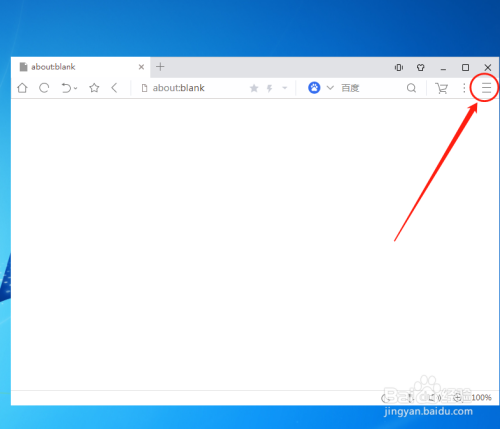Open favorites with the star outline icon

(x=94, y=88)
